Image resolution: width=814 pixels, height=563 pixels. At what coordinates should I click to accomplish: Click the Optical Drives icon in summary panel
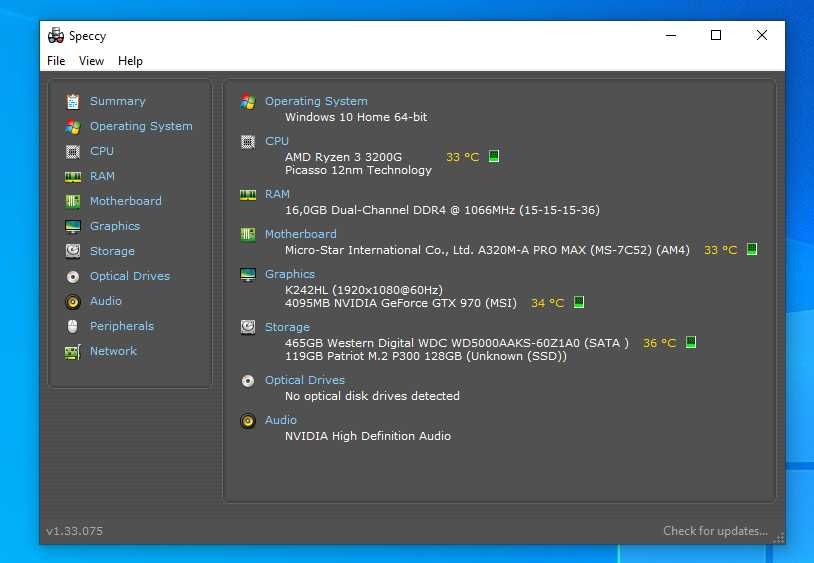tap(248, 381)
